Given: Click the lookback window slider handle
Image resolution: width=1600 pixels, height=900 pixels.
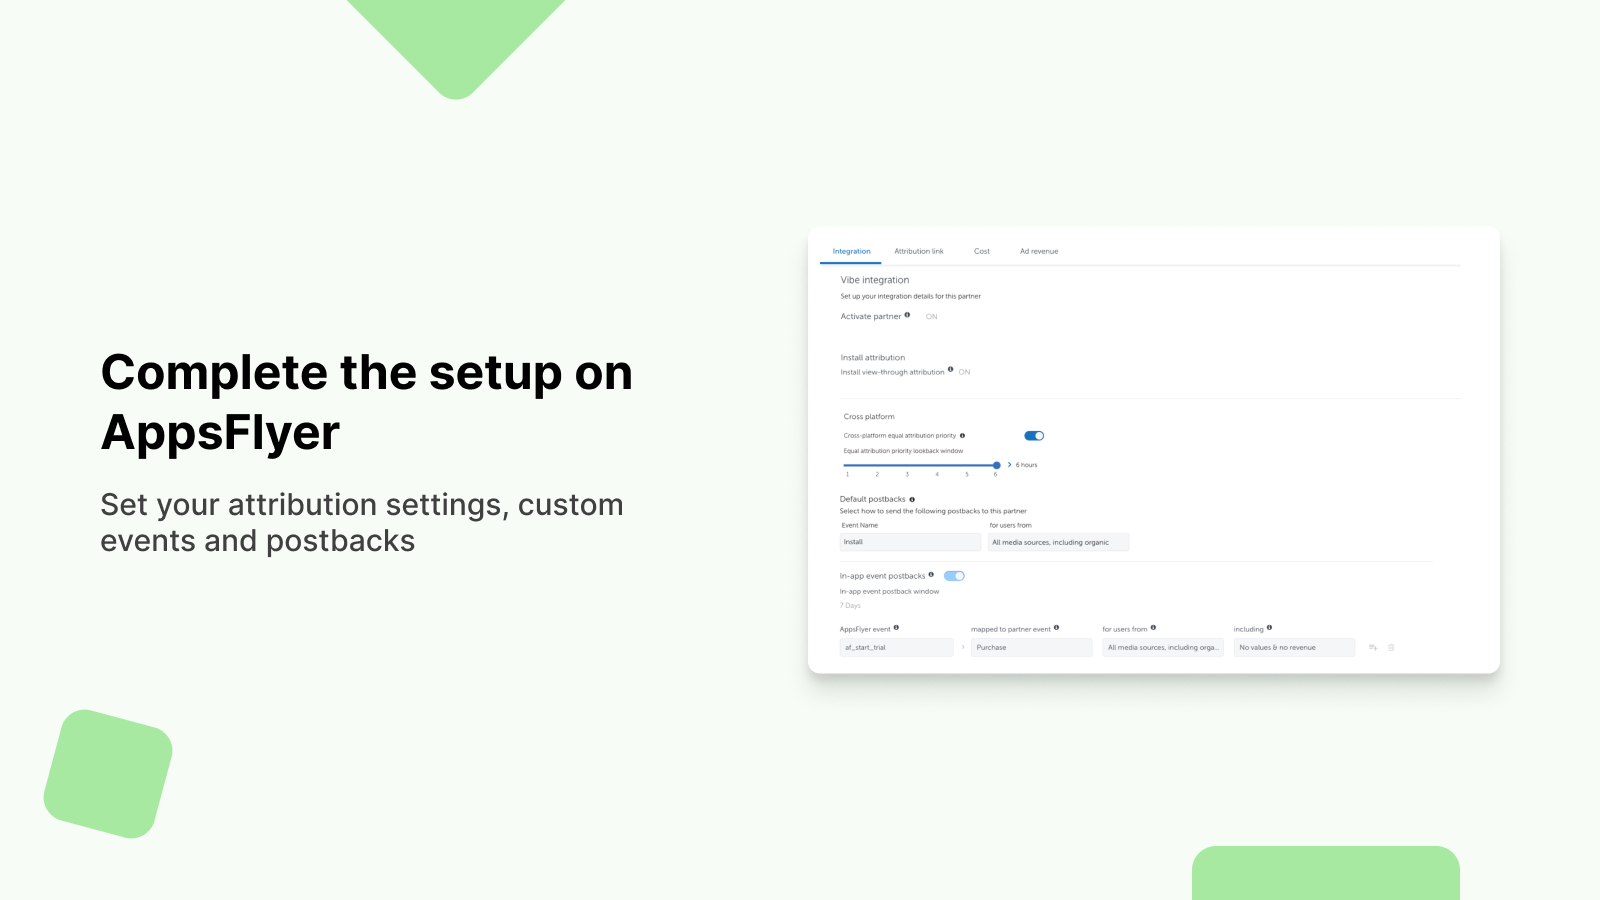Looking at the screenshot, I should (996, 465).
